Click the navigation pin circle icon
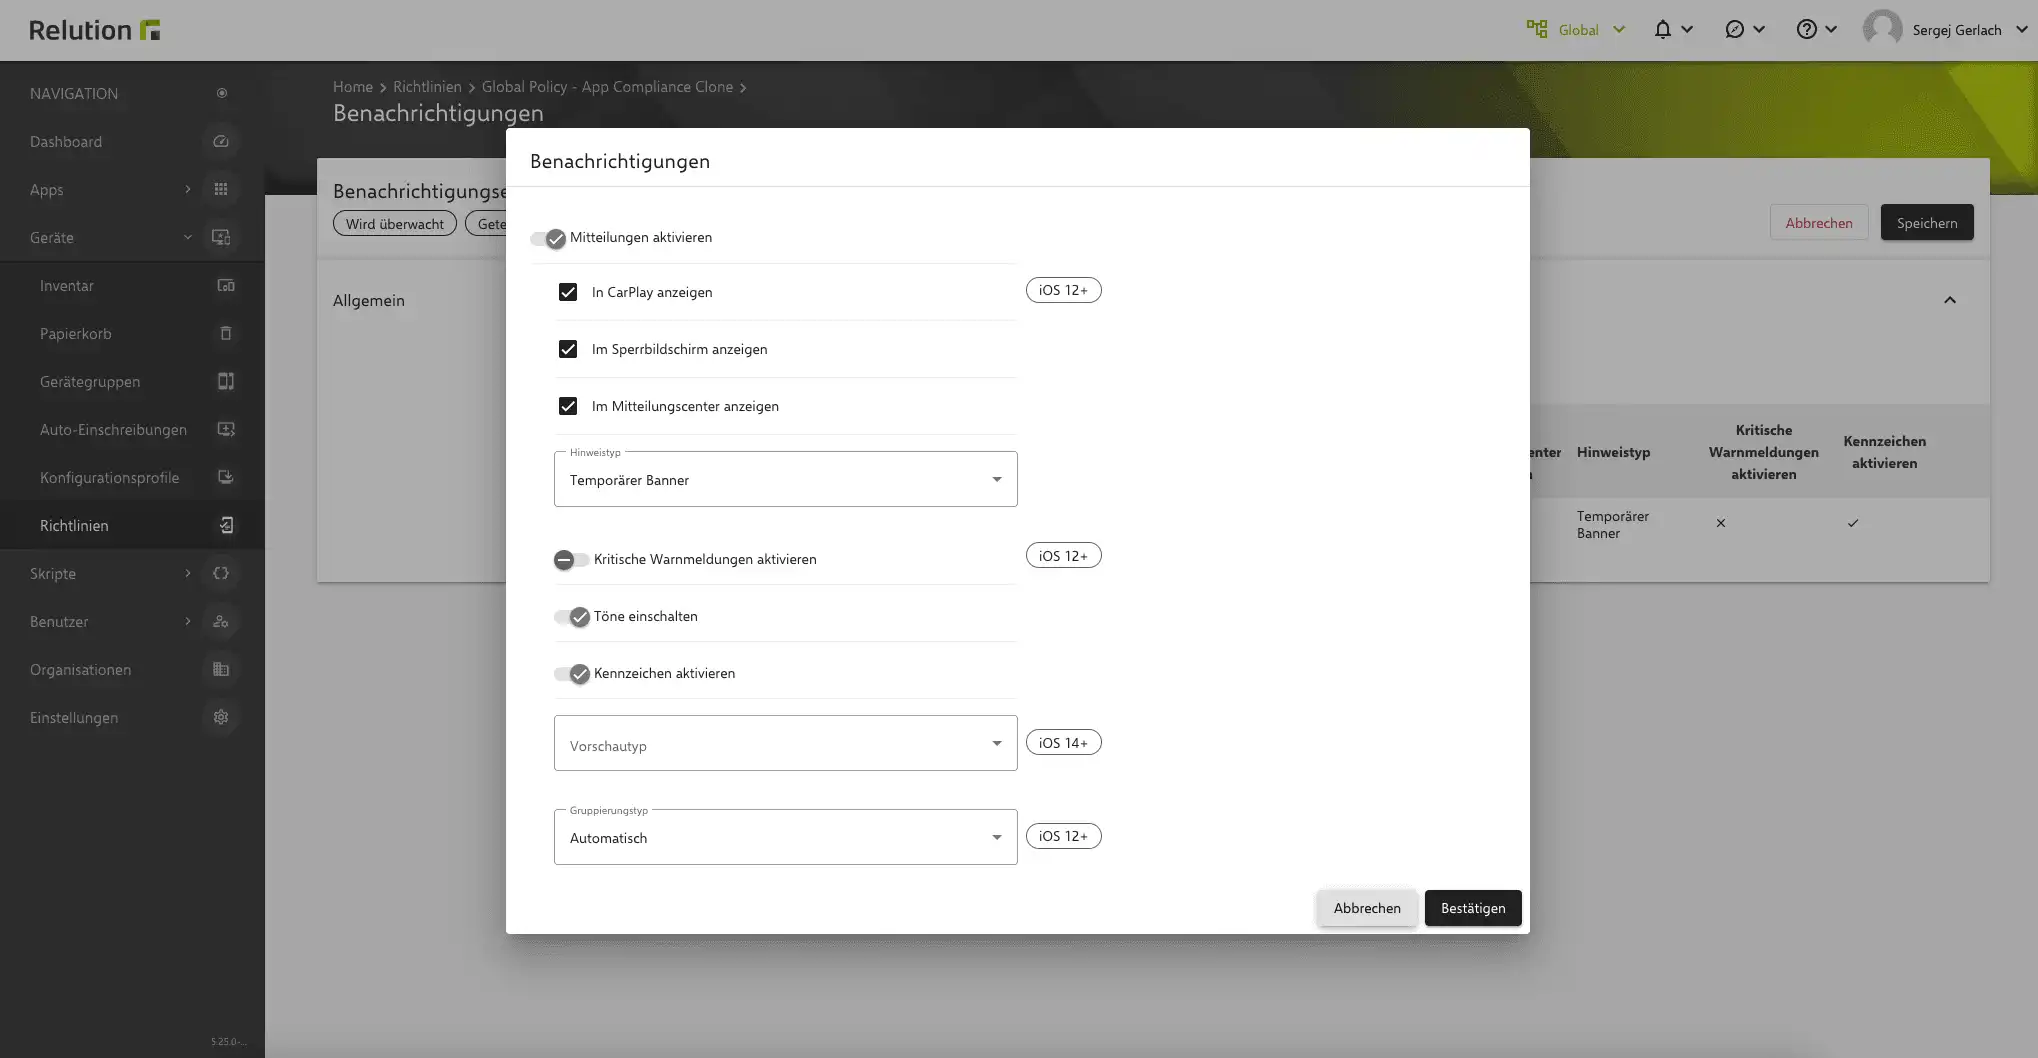The width and height of the screenshot is (2038, 1058). point(222,93)
